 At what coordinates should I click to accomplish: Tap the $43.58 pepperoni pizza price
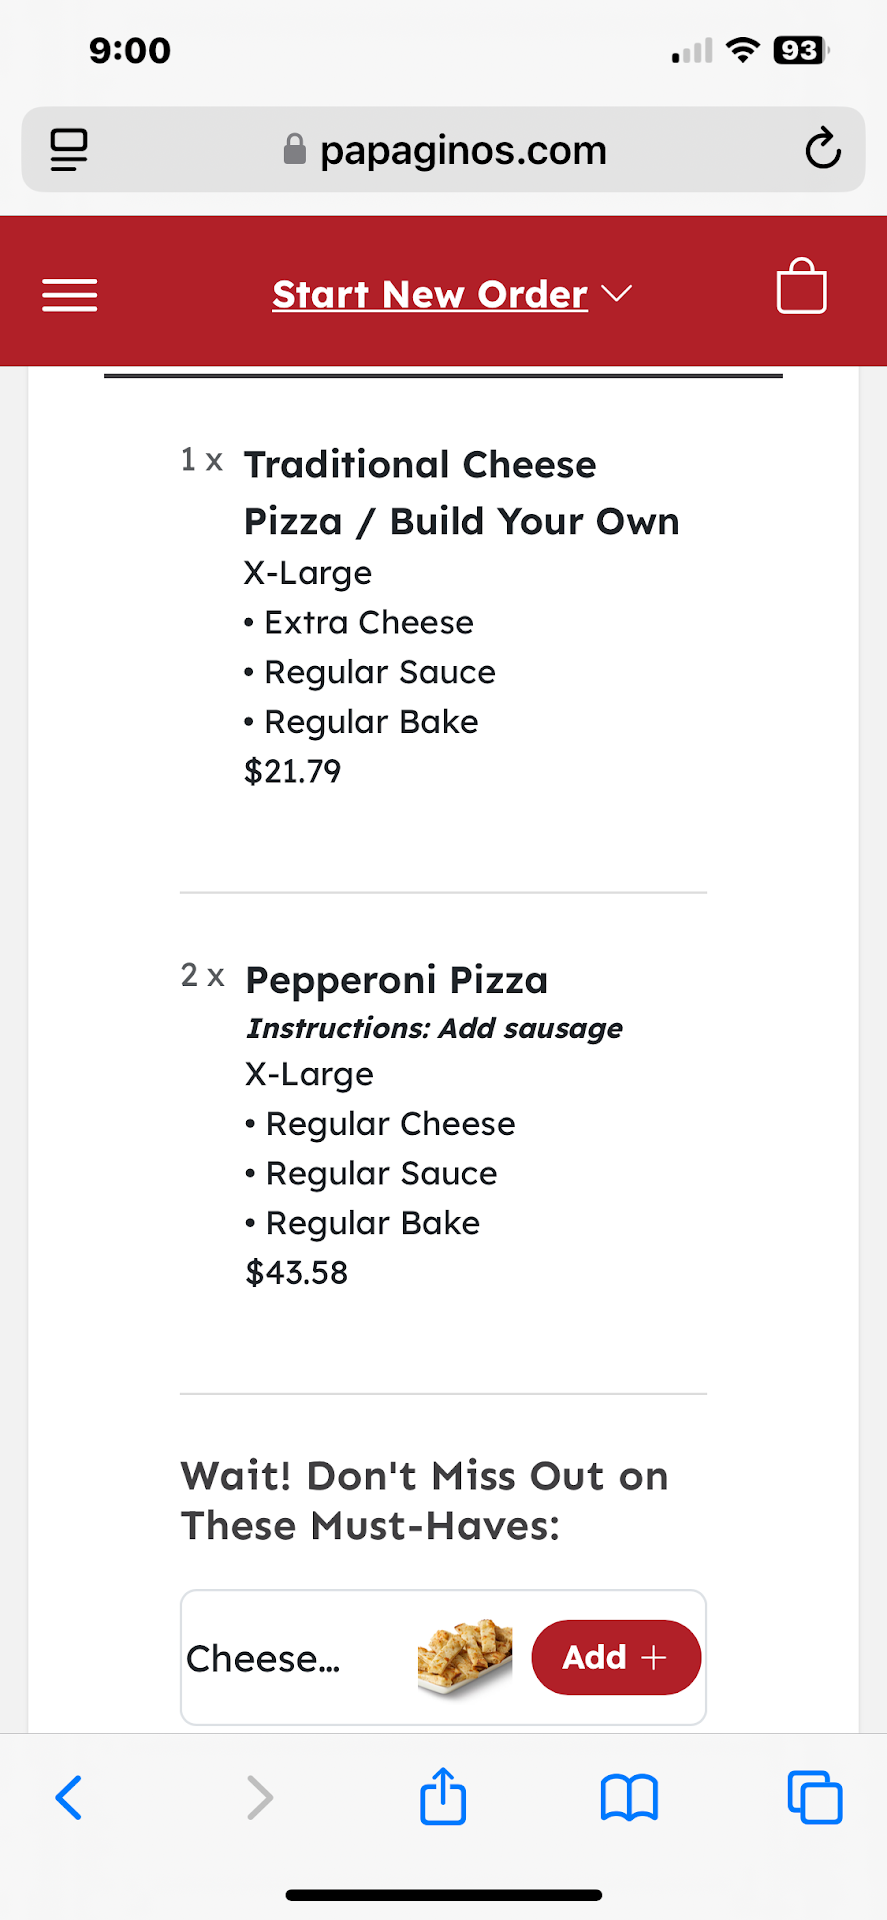click(296, 1272)
